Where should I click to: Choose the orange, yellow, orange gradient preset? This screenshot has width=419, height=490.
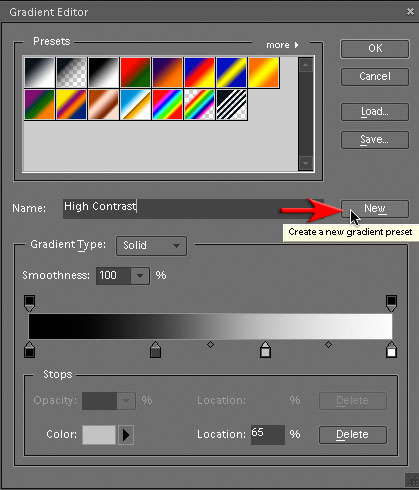pyautogui.click(x=263, y=72)
